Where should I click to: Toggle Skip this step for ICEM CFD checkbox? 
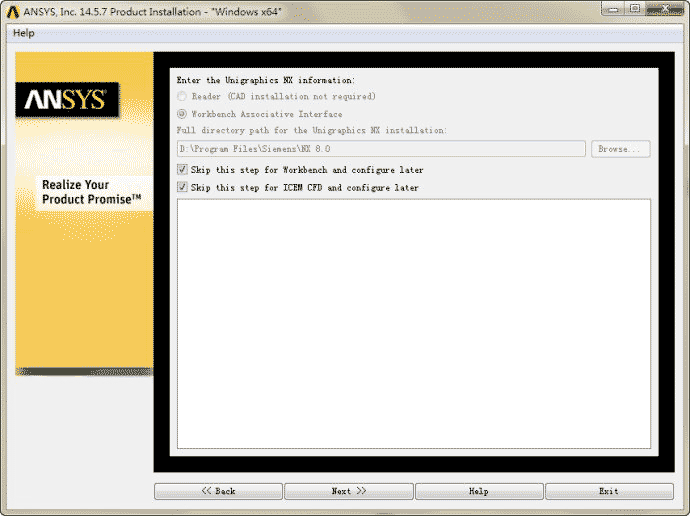click(x=182, y=187)
